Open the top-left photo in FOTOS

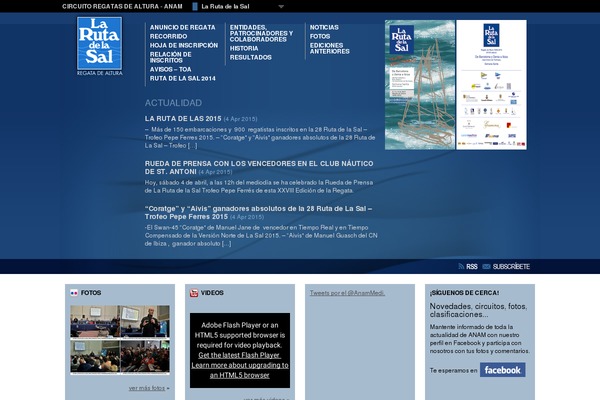coord(95,322)
